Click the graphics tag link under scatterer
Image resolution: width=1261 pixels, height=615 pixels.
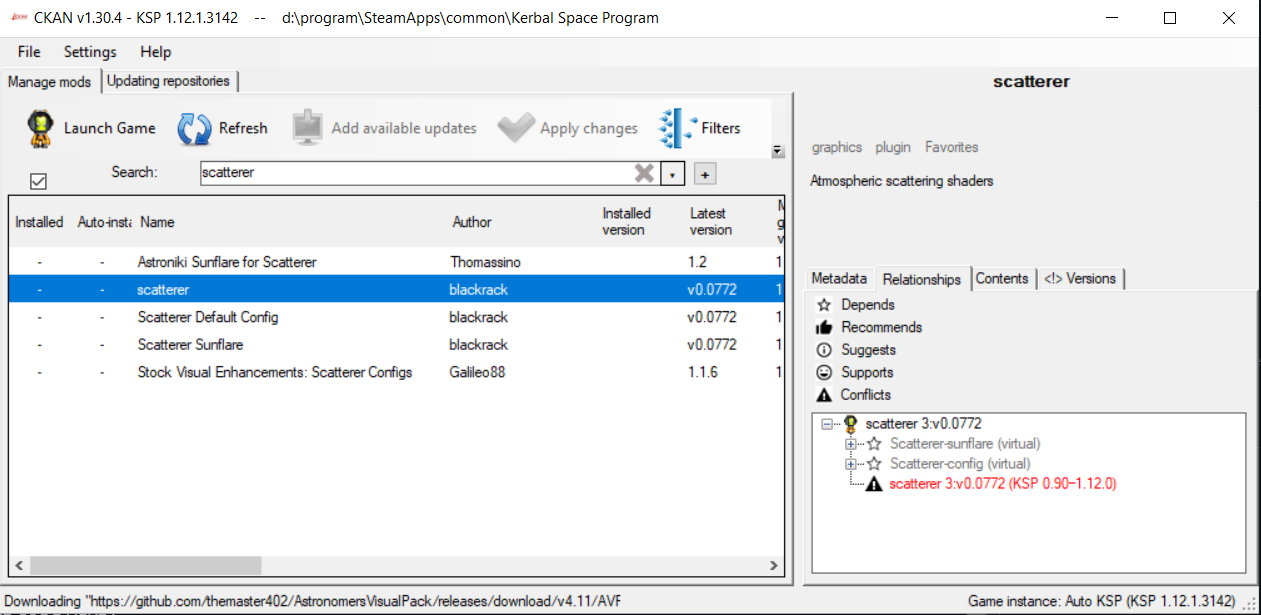[x=836, y=147]
